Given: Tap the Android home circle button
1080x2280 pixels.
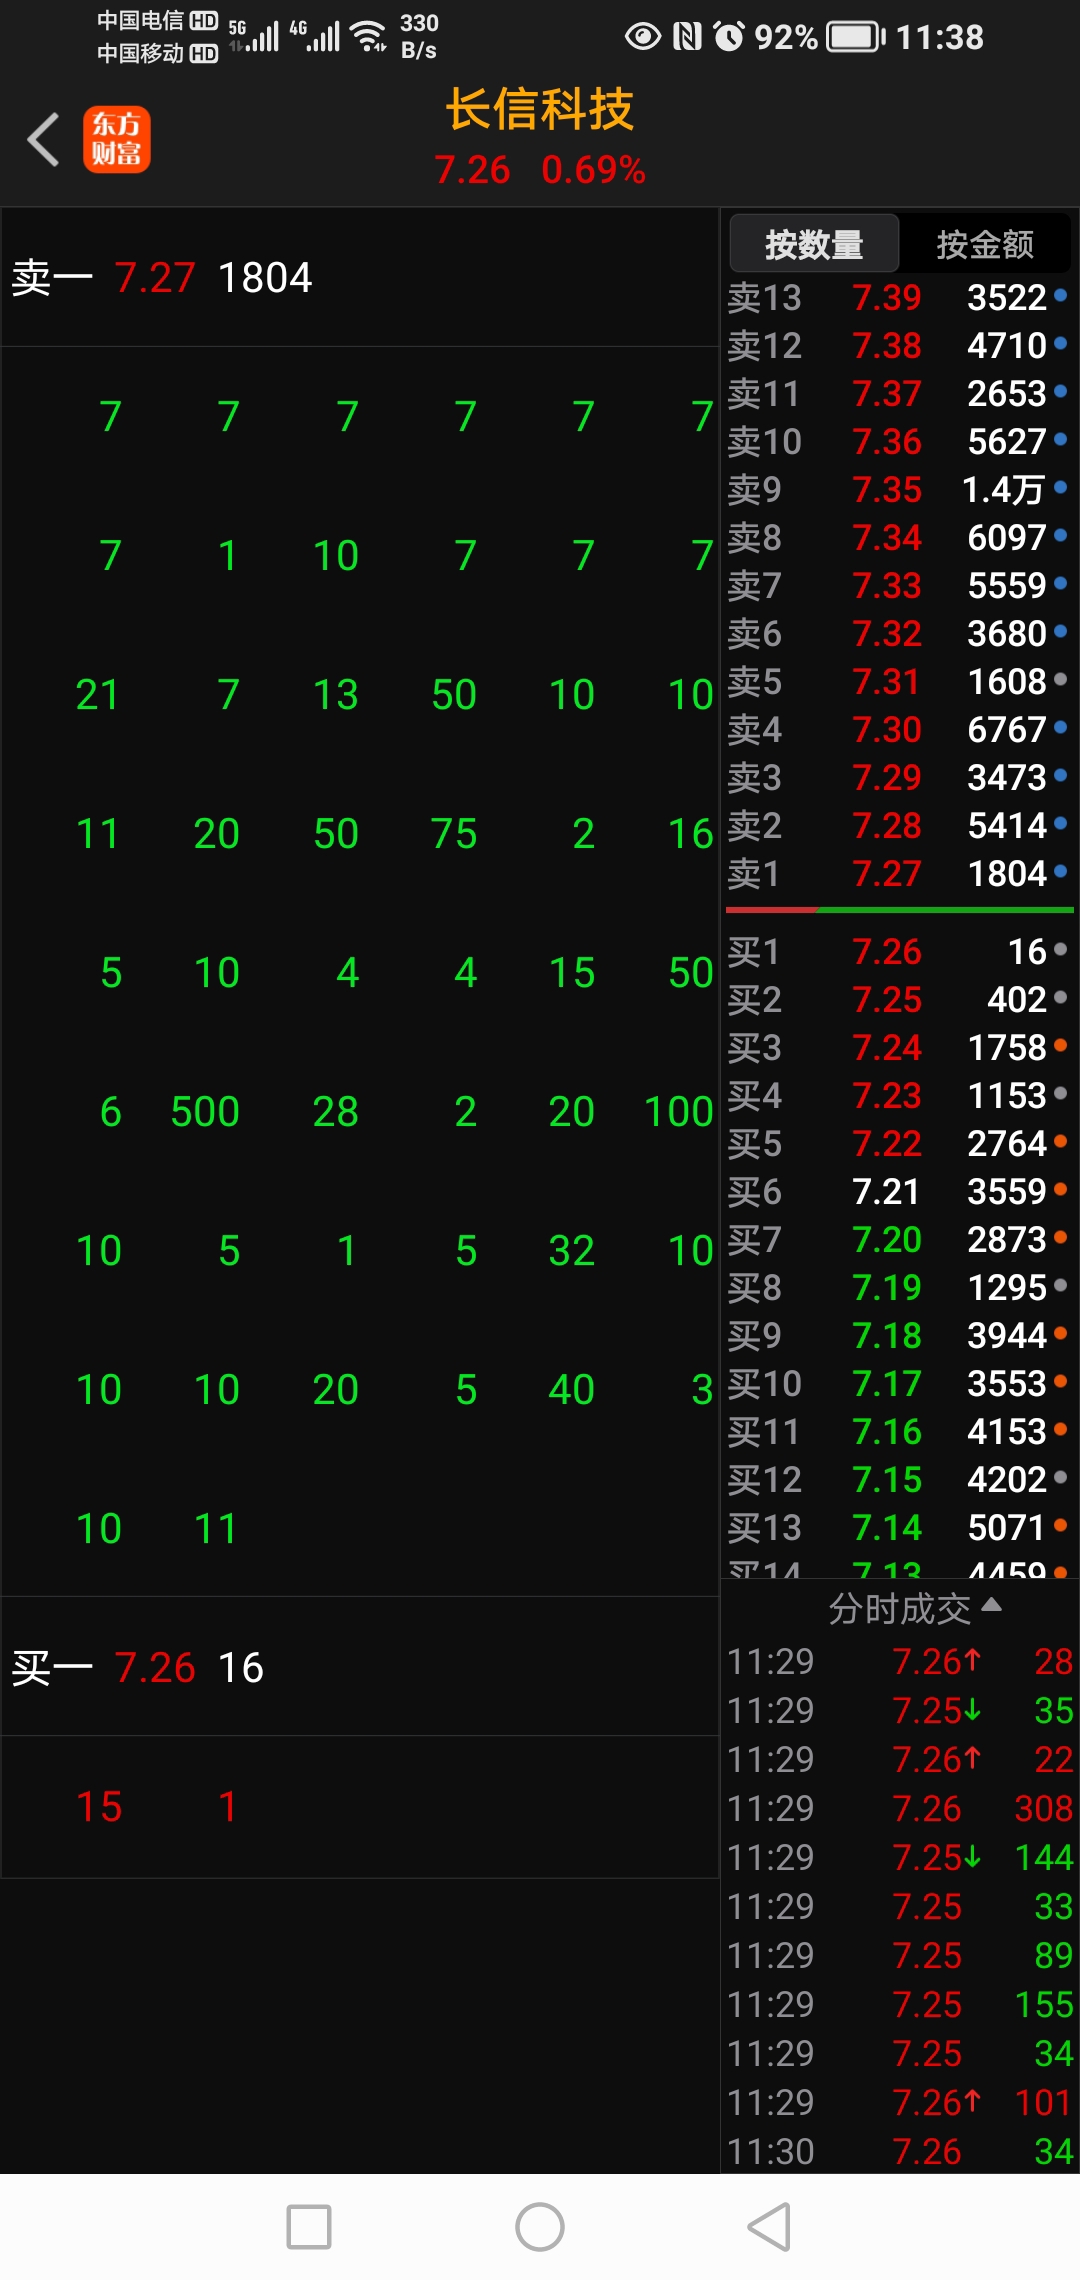Looking at the screenshot, I should click(540, 2227).
